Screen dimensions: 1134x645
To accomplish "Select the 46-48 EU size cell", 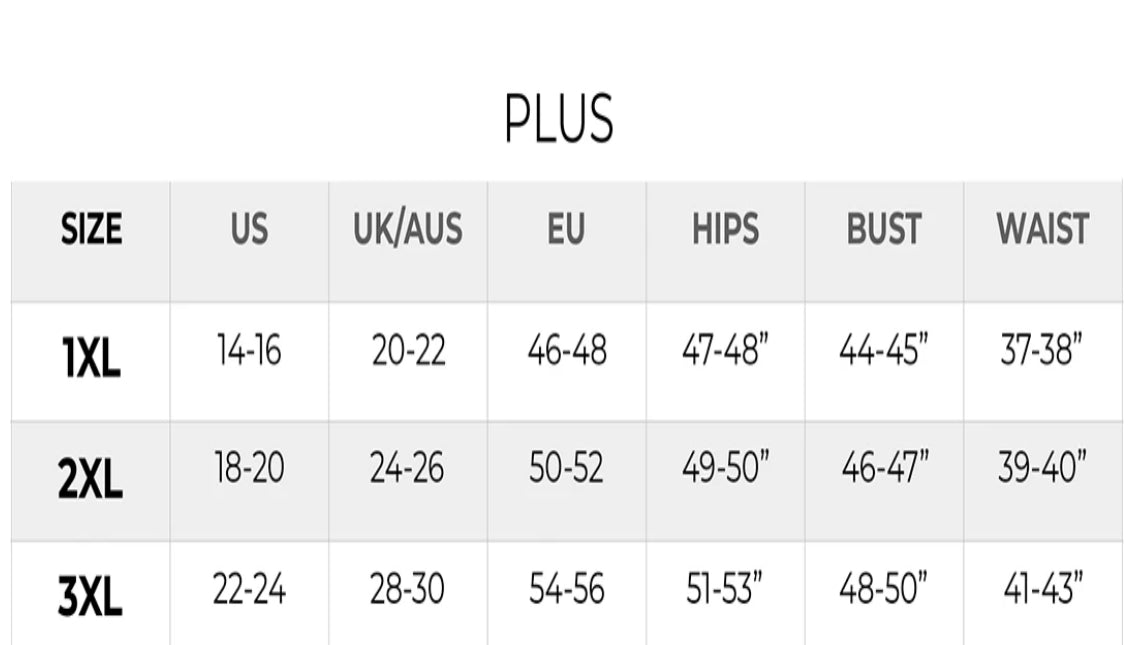I will tap(566, 351).
